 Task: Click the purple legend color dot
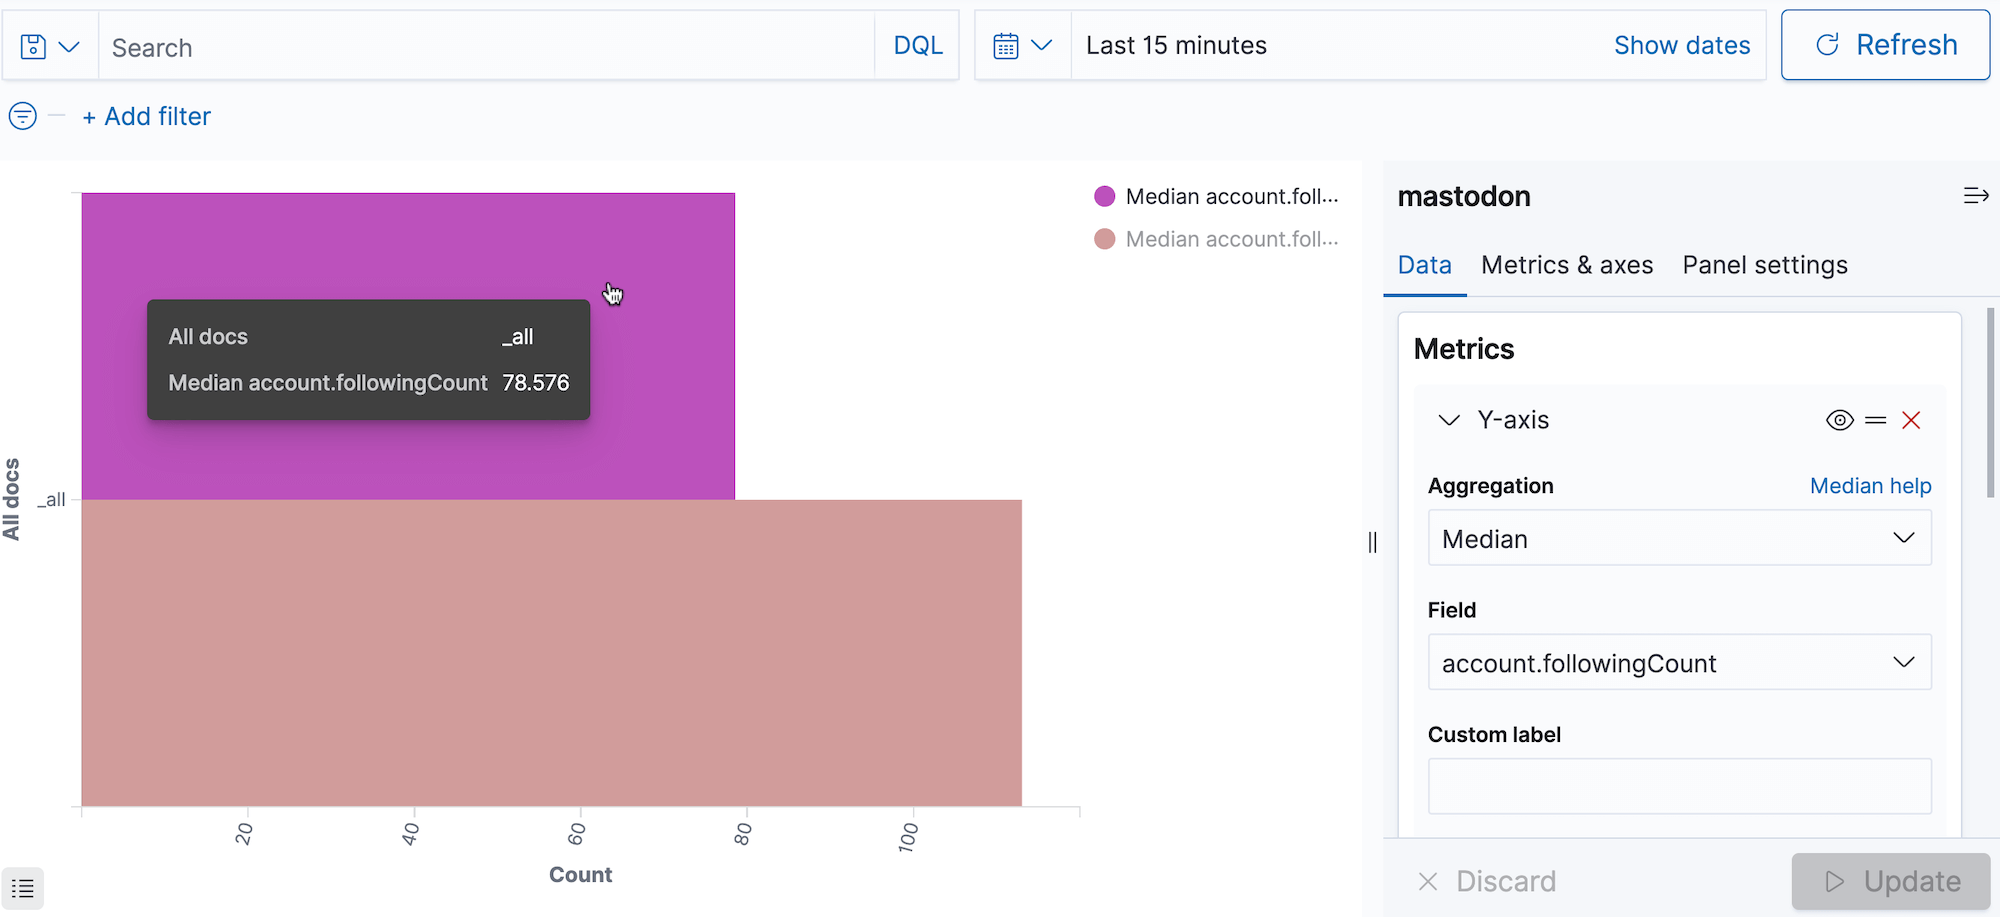[1104, 196]
